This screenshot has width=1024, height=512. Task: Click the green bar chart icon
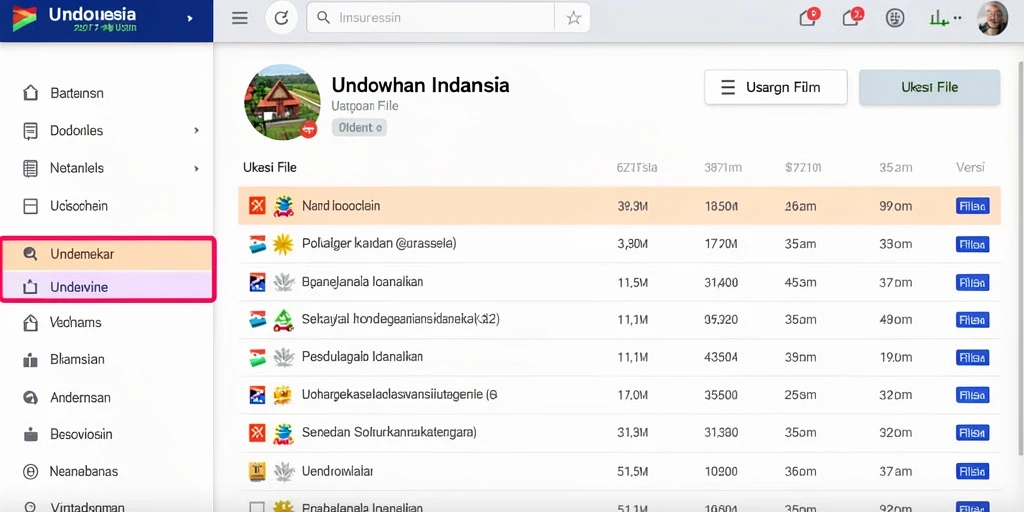938,18
